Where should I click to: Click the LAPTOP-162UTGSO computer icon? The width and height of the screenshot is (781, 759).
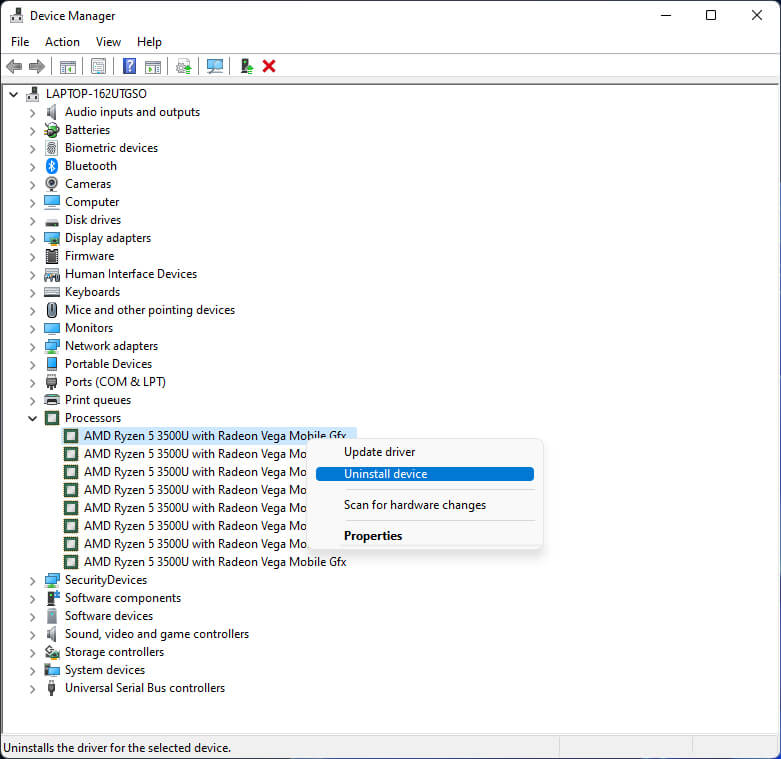pos(33,94)
